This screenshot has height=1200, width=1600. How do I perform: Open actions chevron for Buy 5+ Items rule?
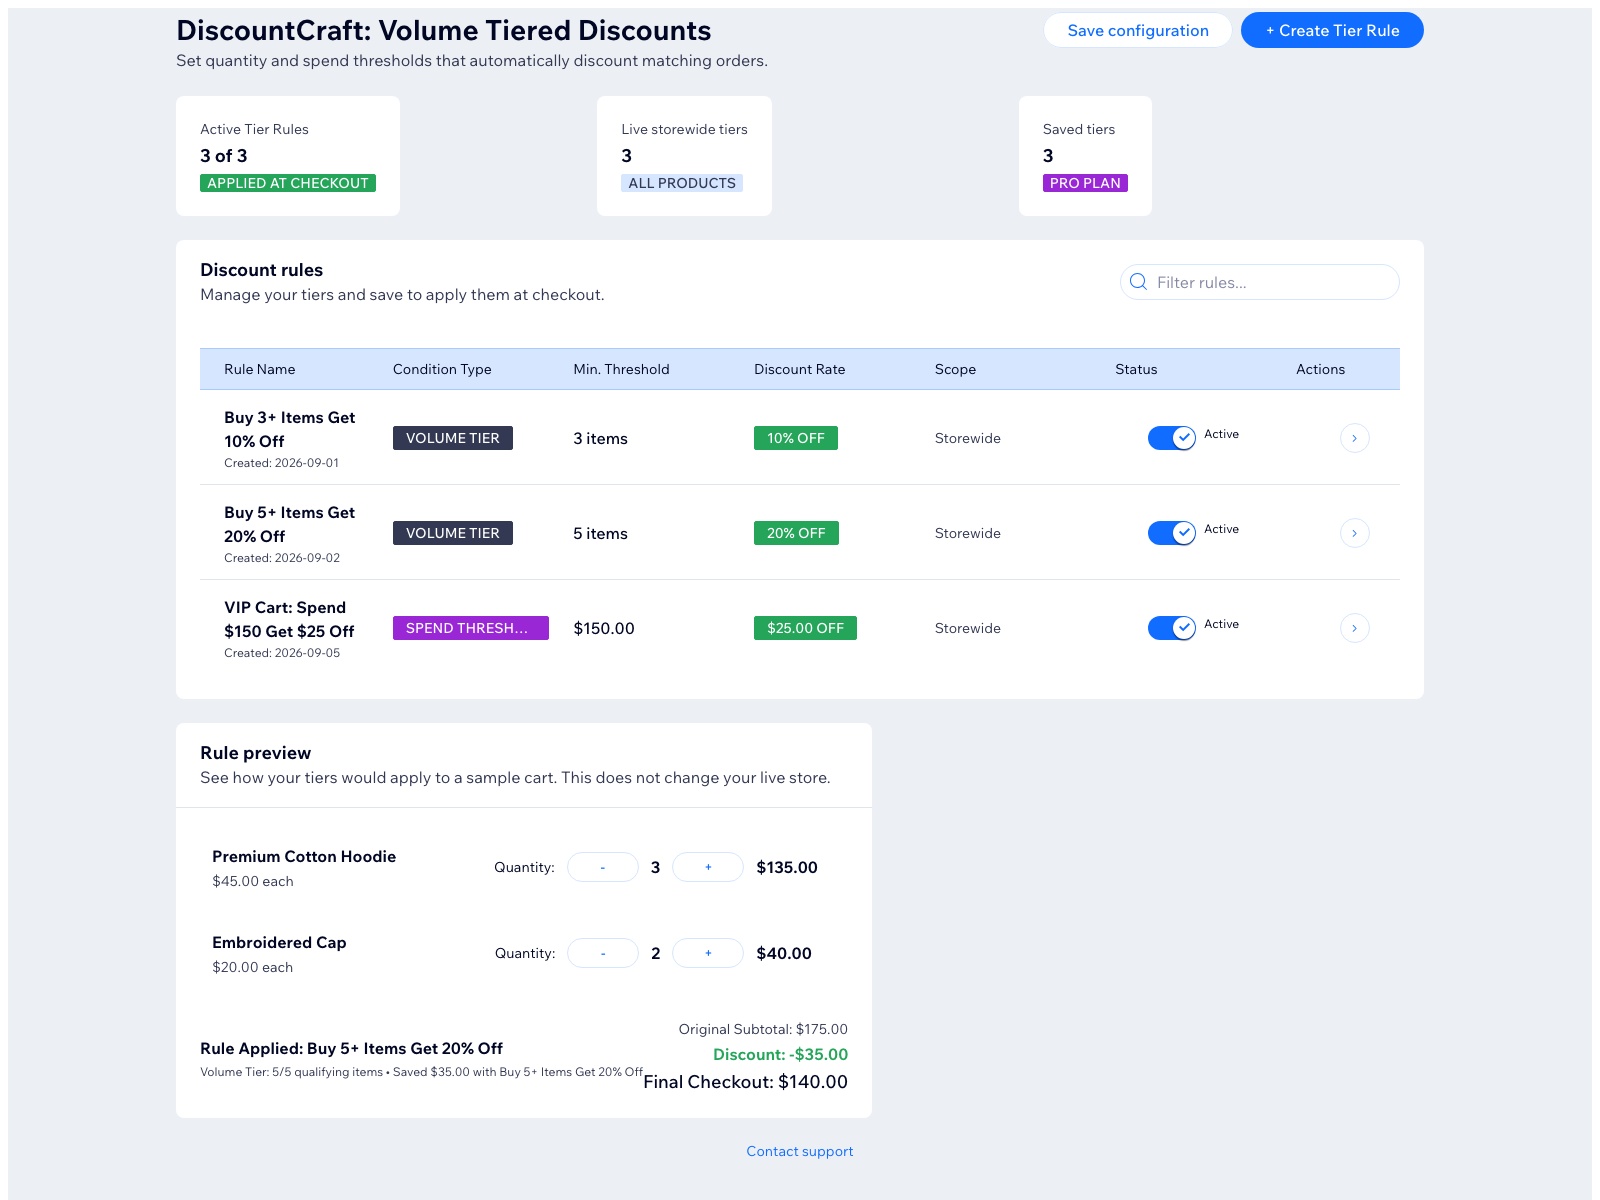tap(1354, 533)
